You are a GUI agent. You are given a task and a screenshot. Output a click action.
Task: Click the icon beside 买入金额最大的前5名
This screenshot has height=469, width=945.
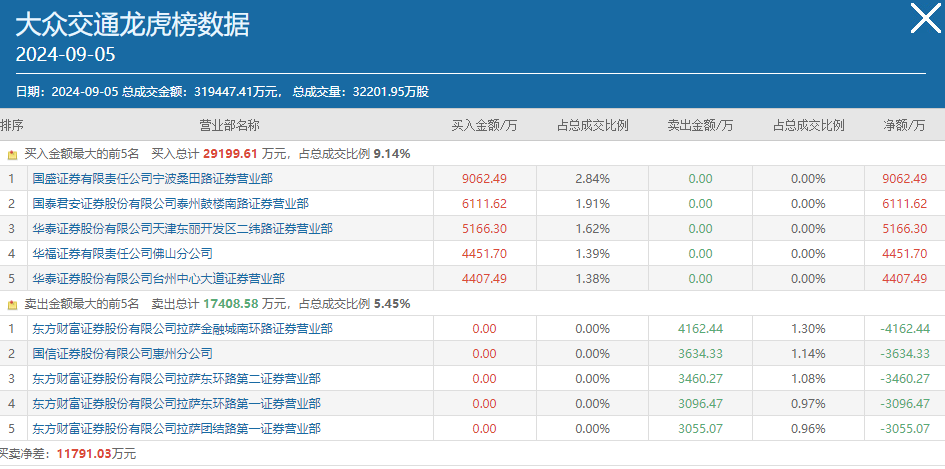click(x=12, y=155)
